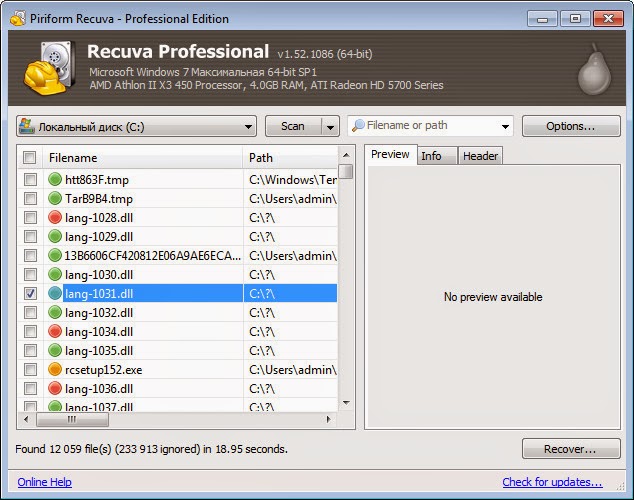Open the drive selector Локальный диск (C:)
The image size is (634, 500).
pos(136,126)
